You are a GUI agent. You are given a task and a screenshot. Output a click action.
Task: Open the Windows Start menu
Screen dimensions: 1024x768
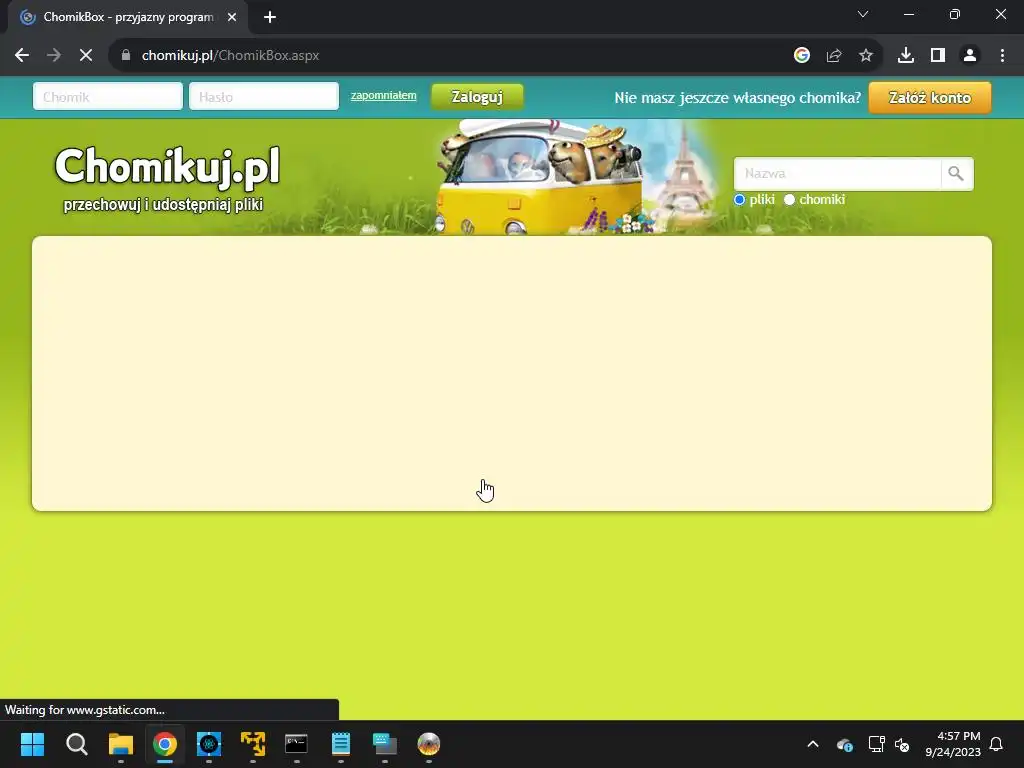tap(32, 744)
